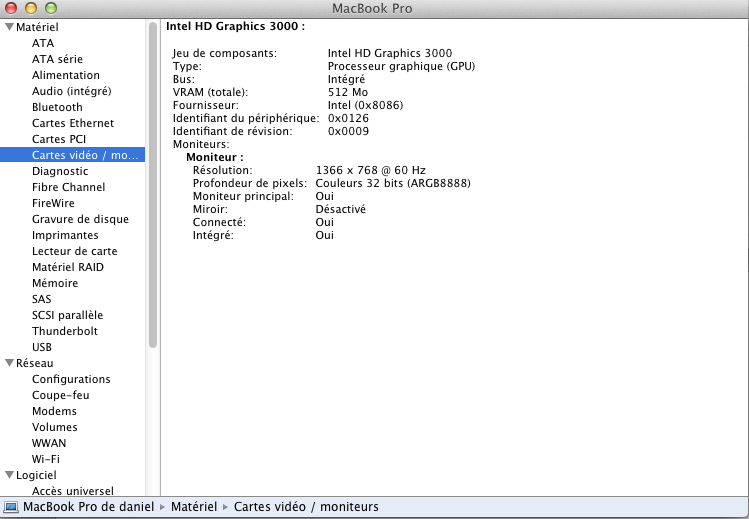749x519 pixels.
Task: Open the Thunderbolt hardware entry
Action: pyautogui.click(x=65, y=331)
